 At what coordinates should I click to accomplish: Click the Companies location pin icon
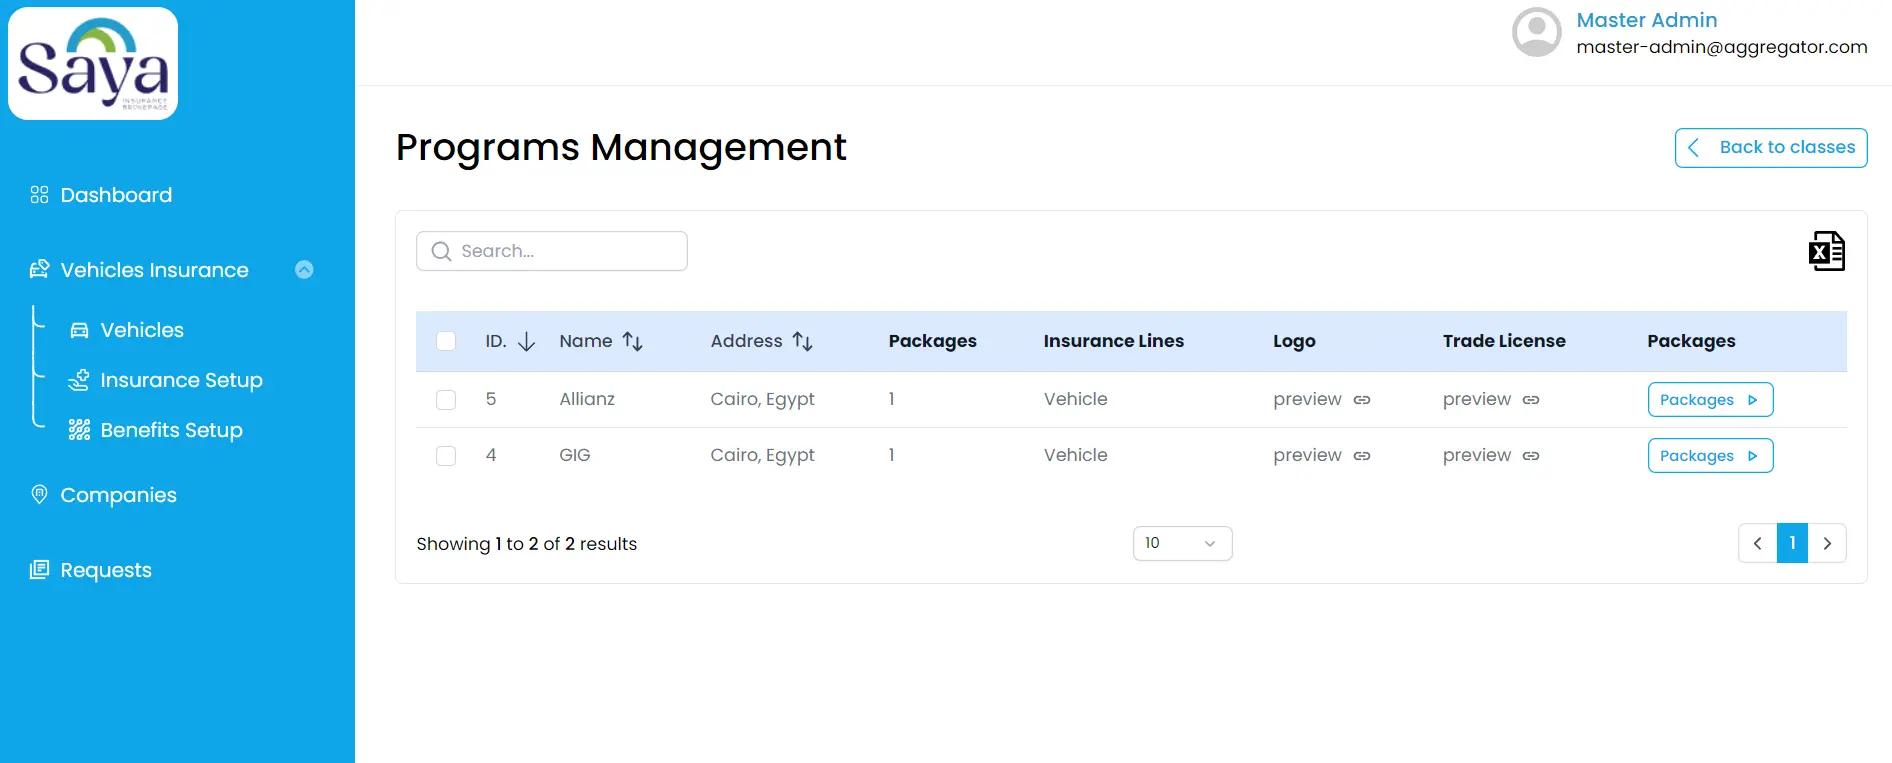tap(39, 495)
